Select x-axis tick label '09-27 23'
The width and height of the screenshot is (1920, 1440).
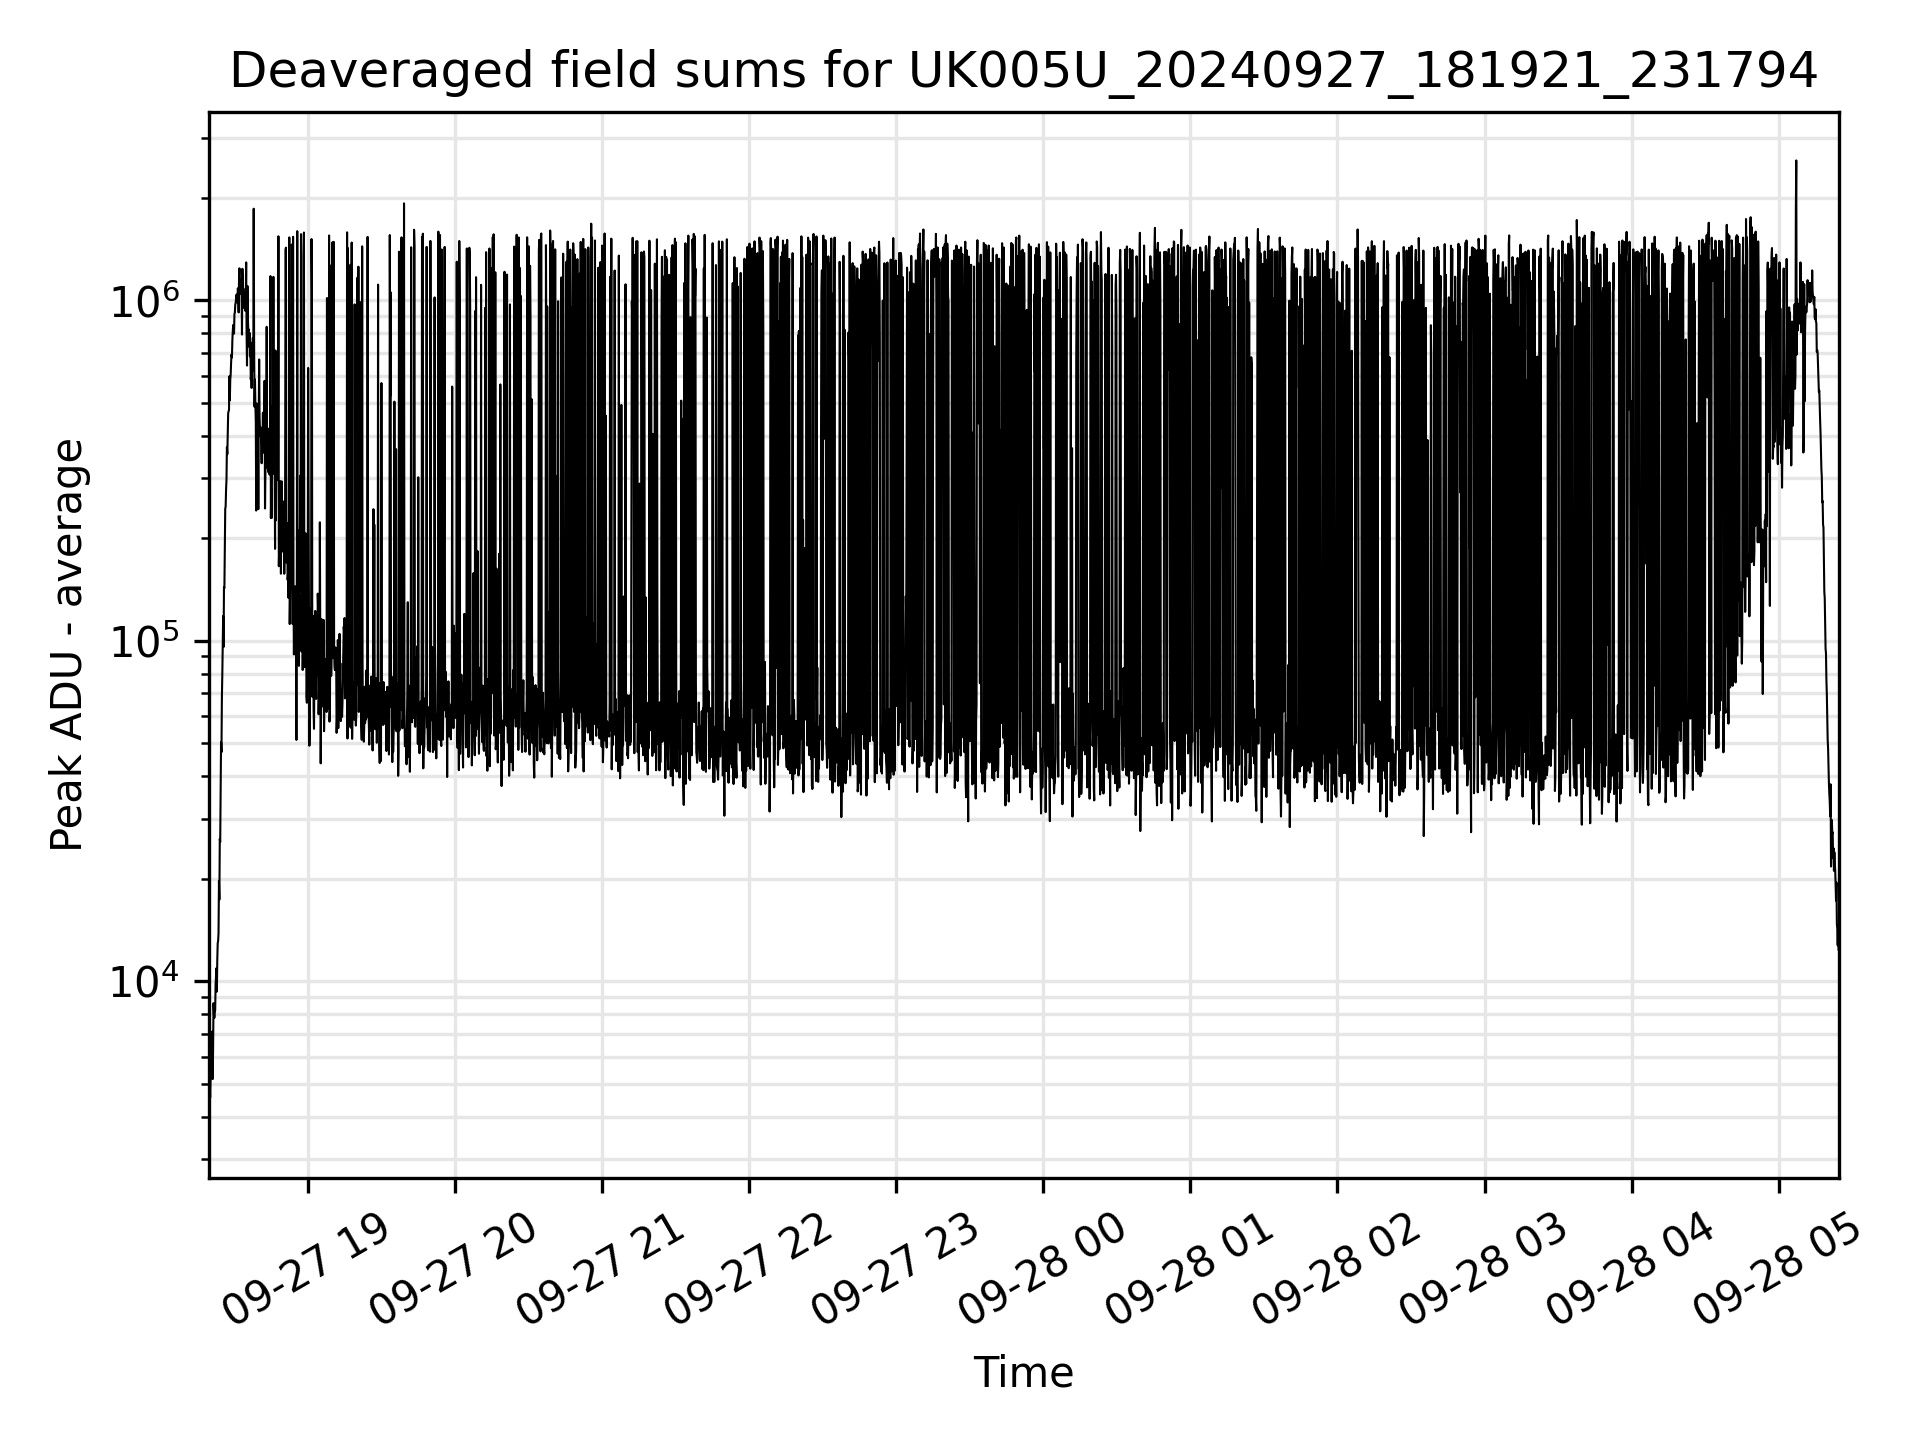pos(893,1269)
